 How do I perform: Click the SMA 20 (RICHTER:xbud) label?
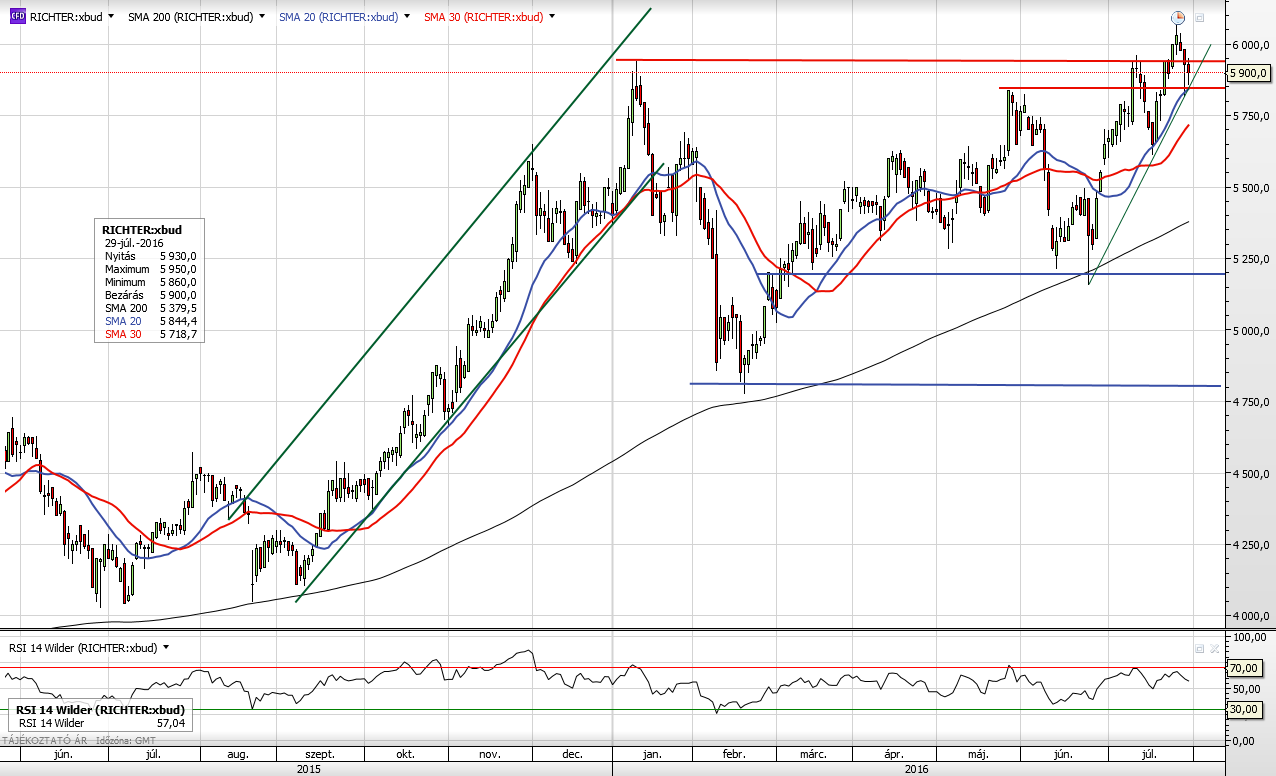point(338,17)
